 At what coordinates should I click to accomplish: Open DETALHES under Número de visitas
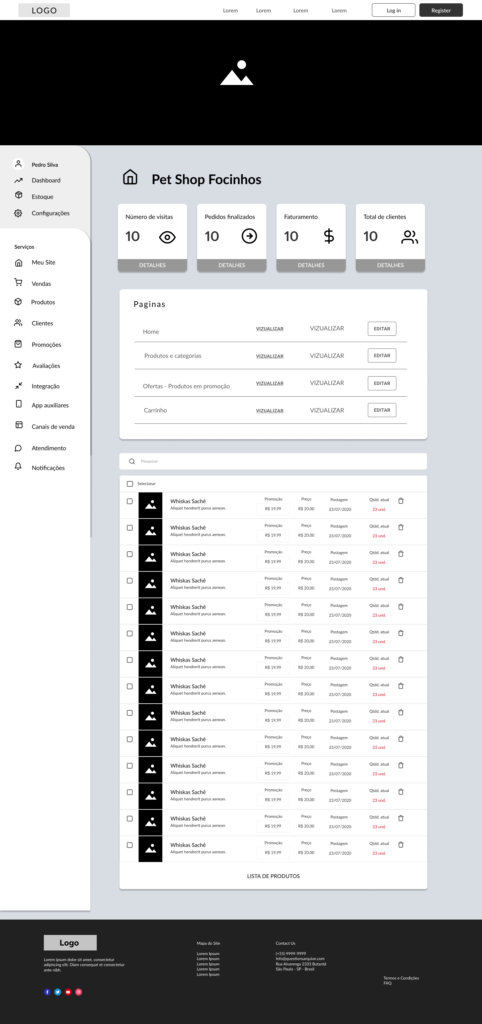pyautogui.click(x=152, y=265)
